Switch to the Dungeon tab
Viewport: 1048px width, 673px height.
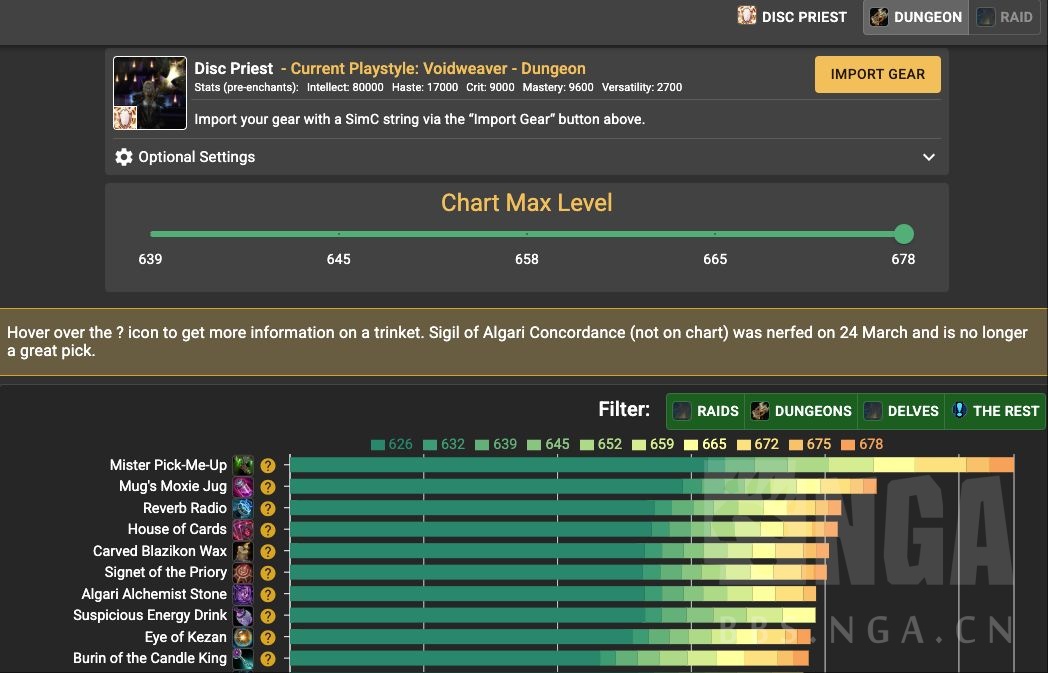(915, 17)
